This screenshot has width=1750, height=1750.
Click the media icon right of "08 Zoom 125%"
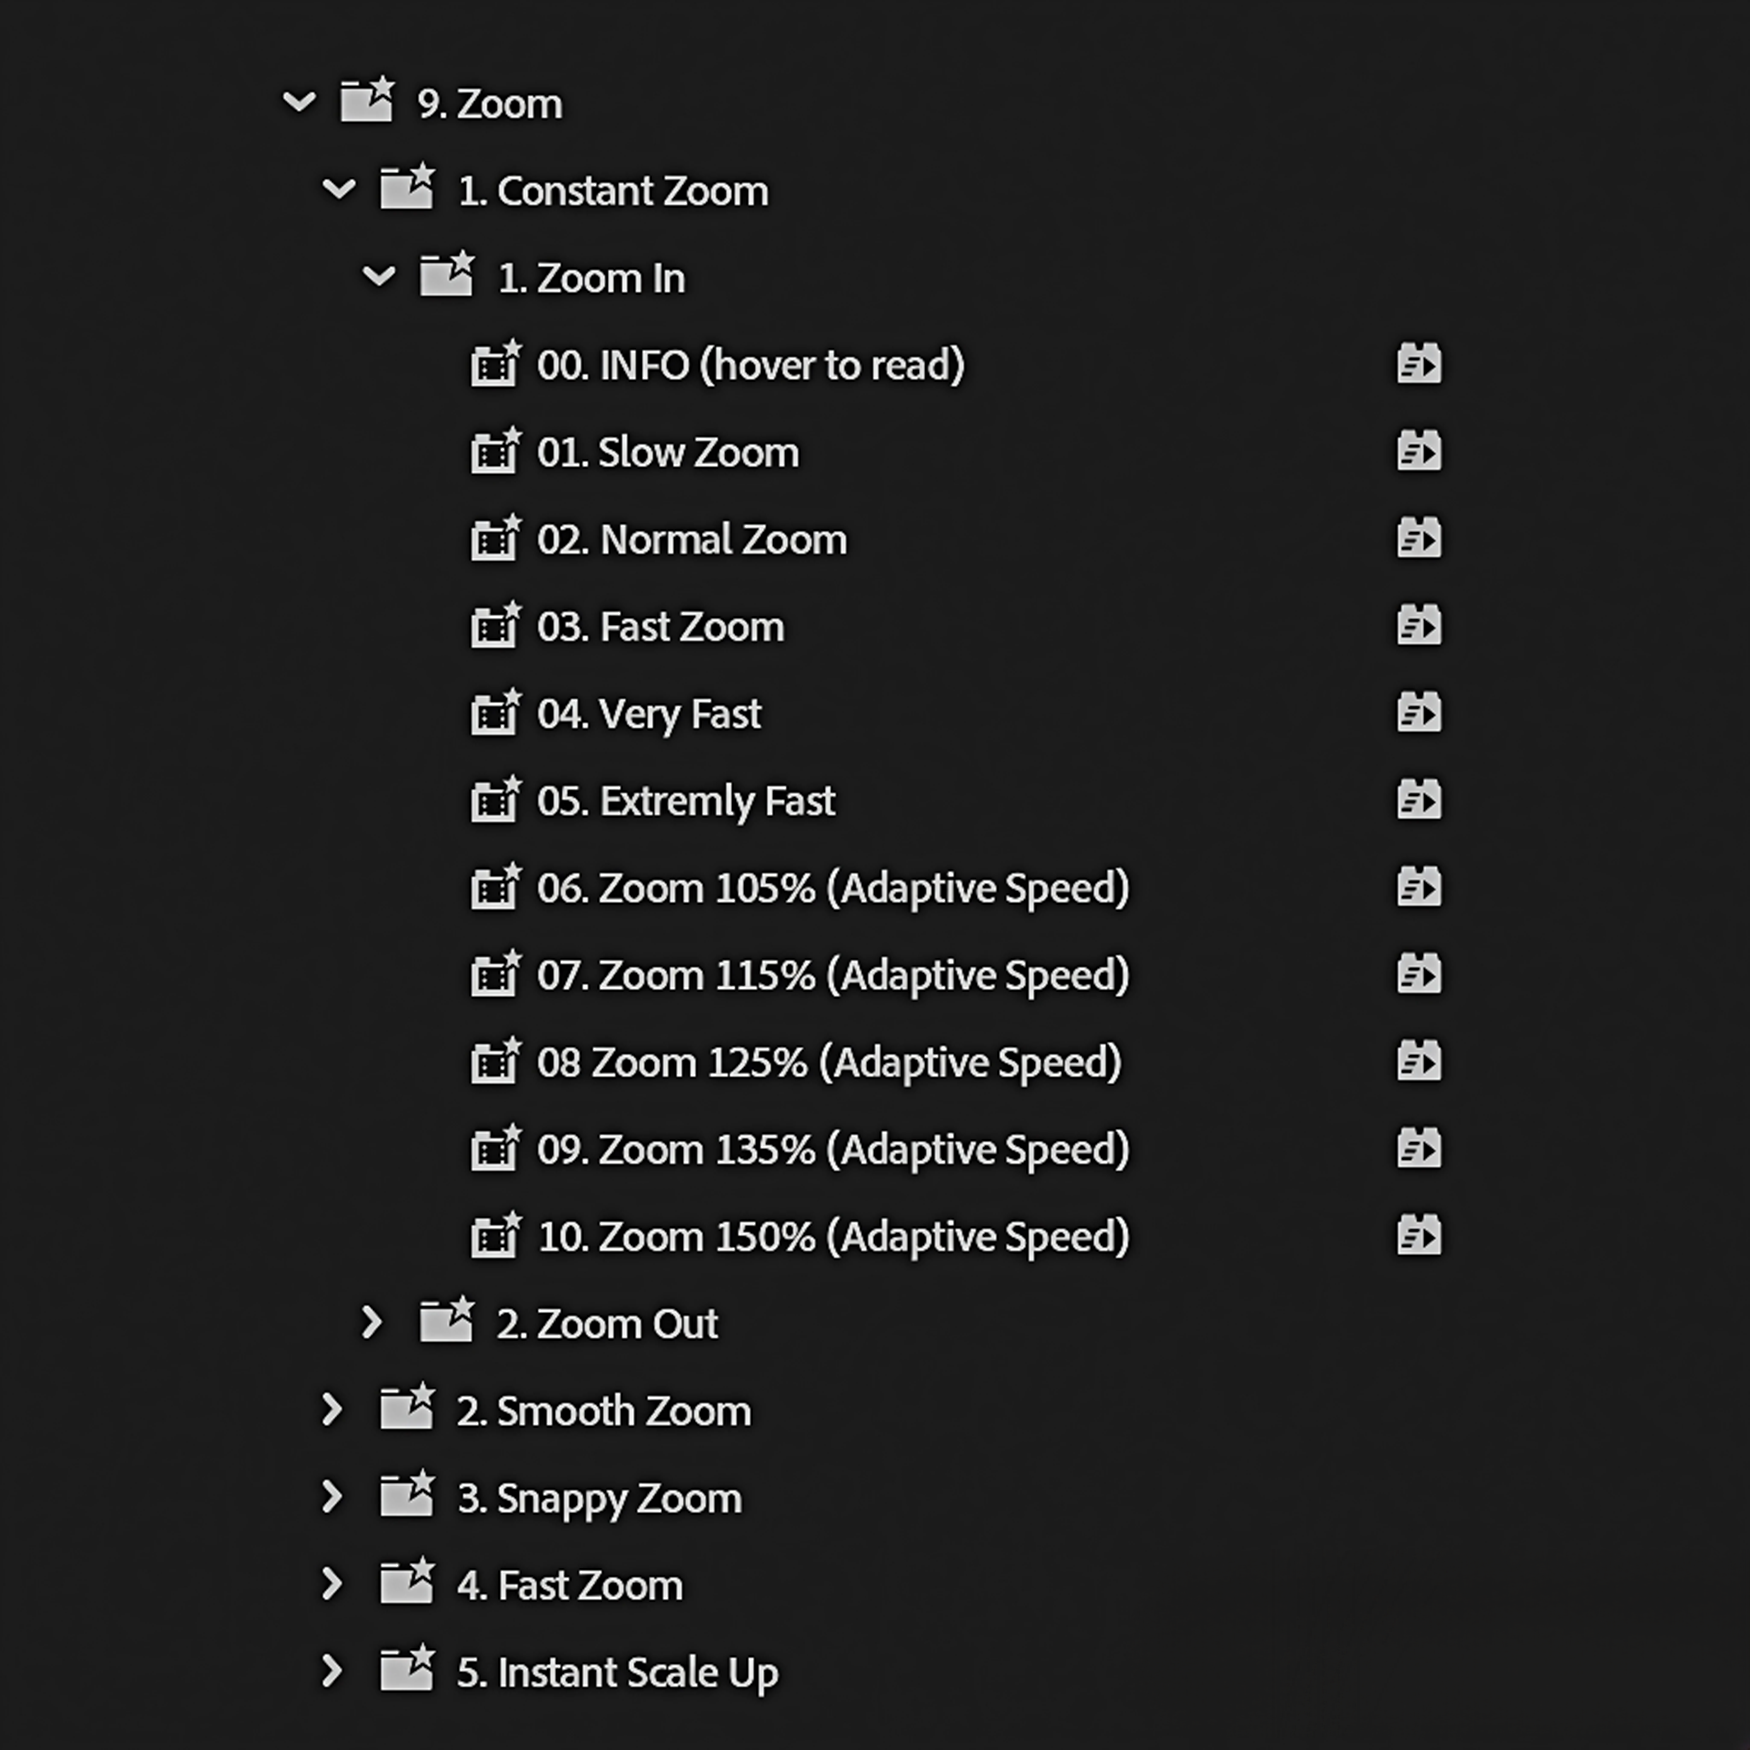pos(1417,1061)
